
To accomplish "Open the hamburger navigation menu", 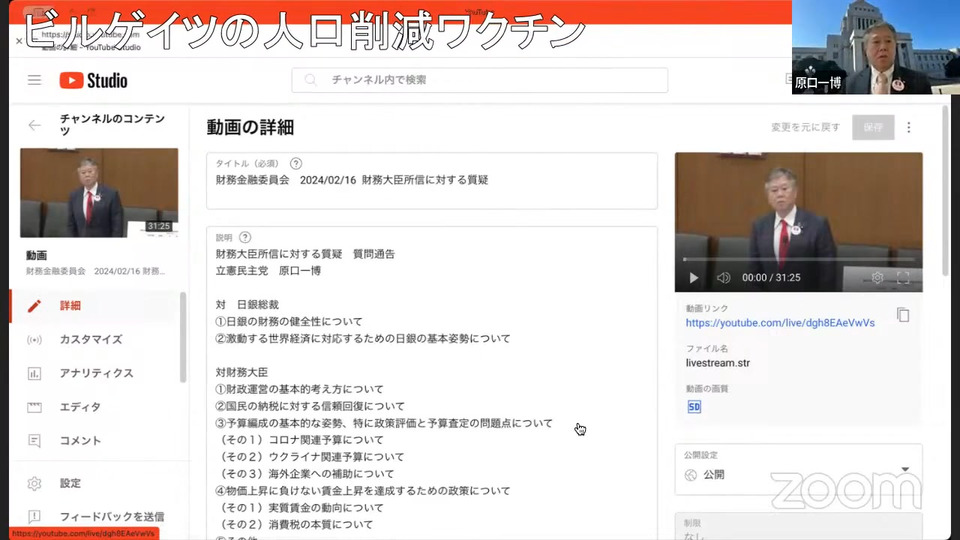I will (x=34, y=80).
